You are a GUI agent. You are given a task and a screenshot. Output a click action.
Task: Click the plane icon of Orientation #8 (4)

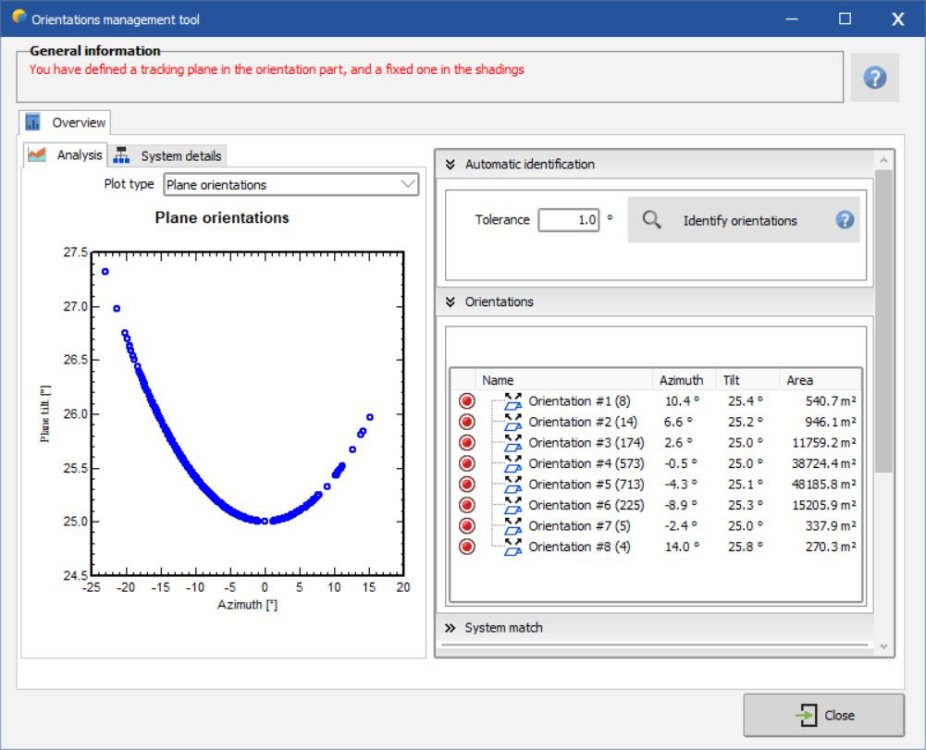(513, 547)
